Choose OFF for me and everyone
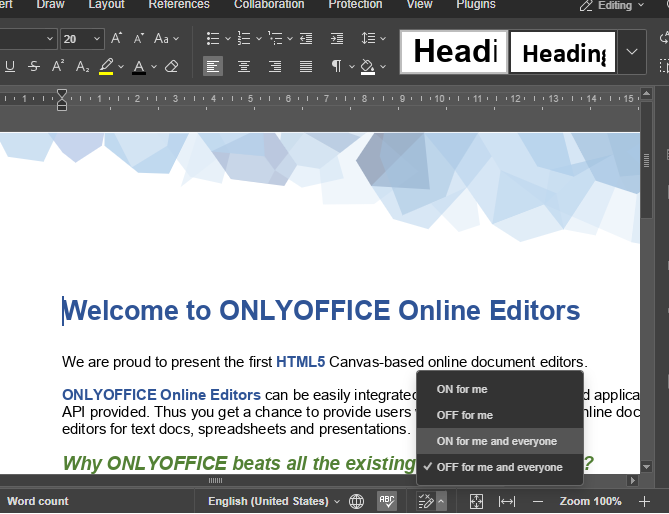669x514 pixels. [500, 467]
